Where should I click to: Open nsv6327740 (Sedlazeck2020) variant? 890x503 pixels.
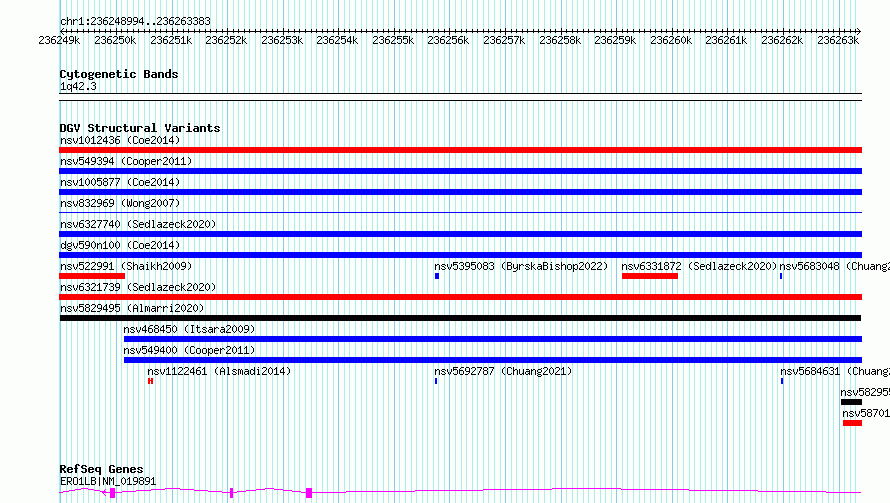click(x=138, y=224)
